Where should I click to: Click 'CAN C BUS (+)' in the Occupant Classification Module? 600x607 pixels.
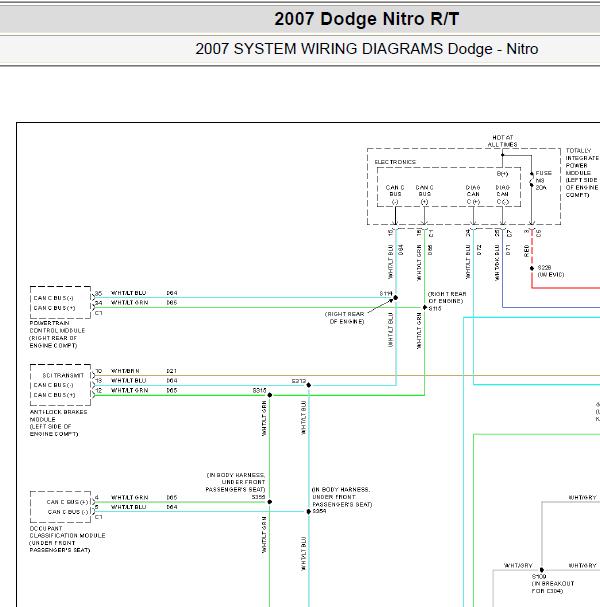[x=67, y=502]
